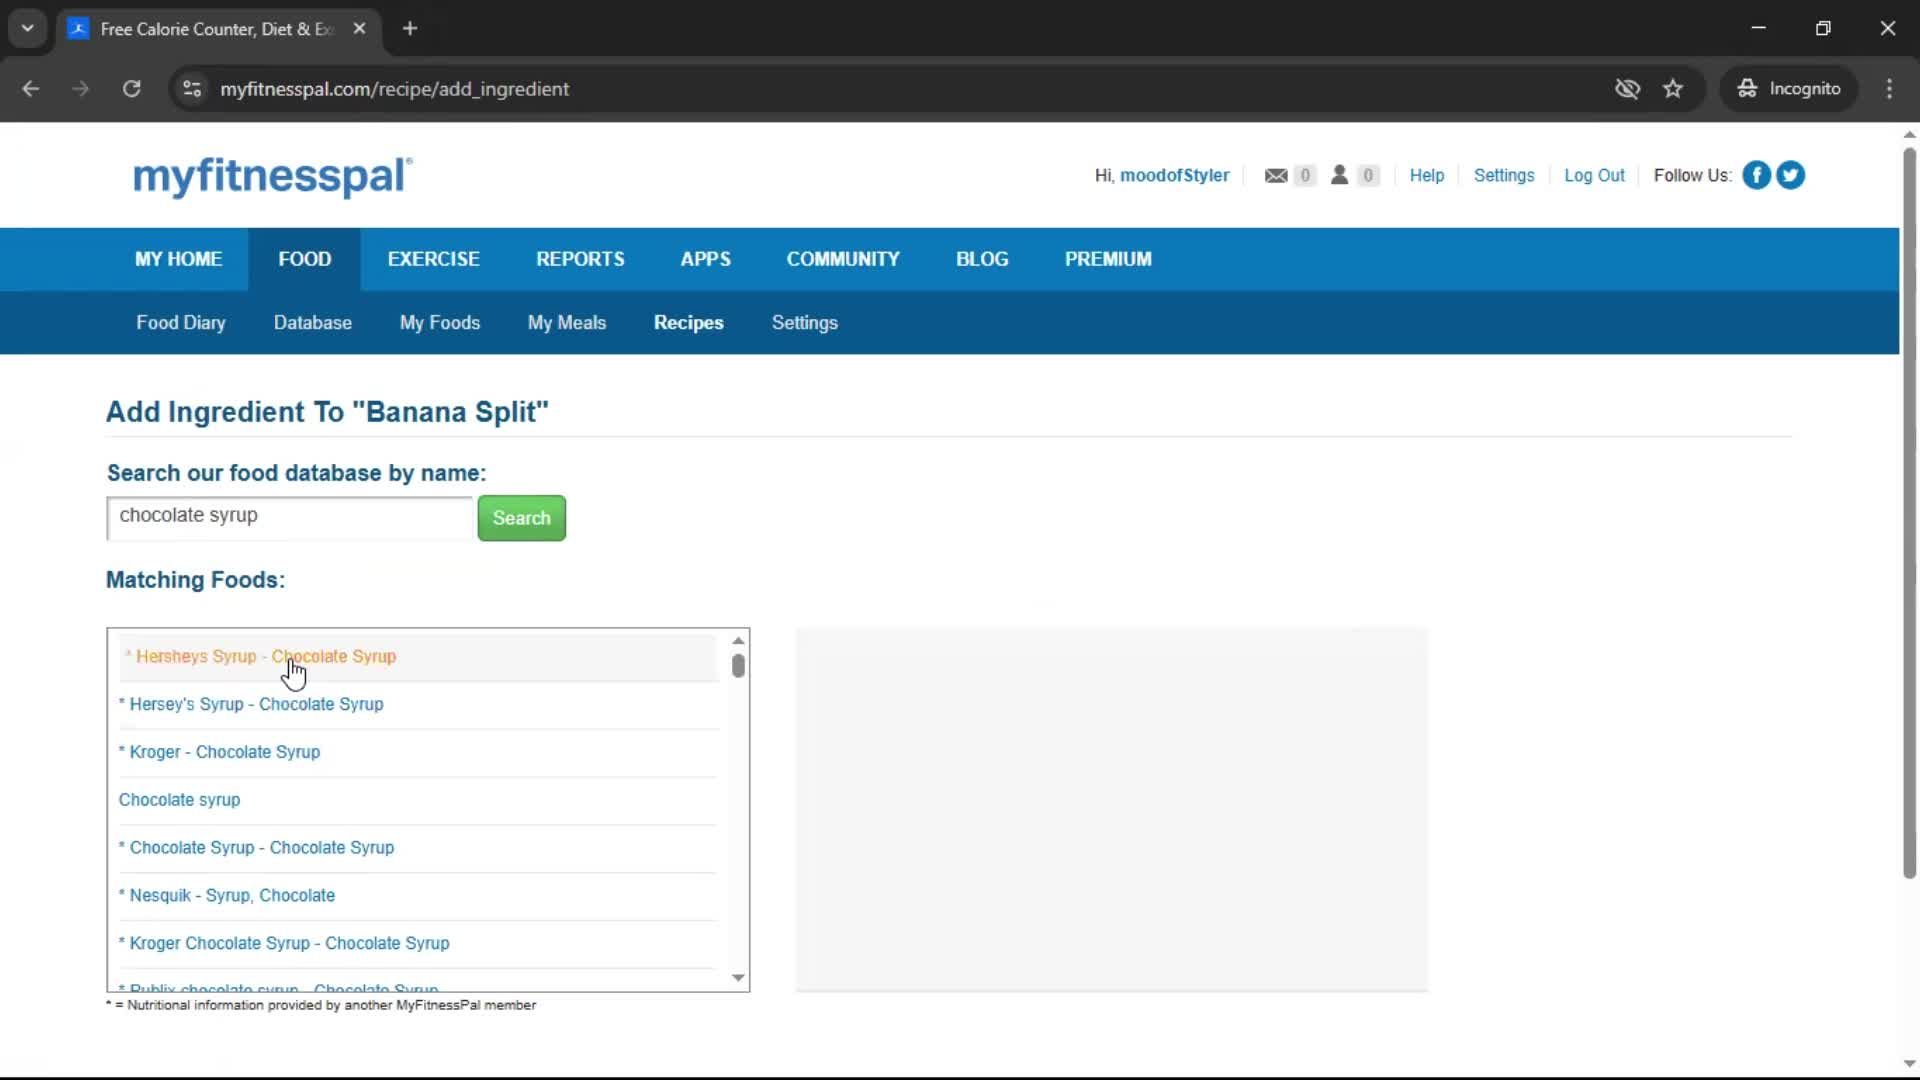The height and width of the screenshot is (1080, 1920).
Task: Select the plain Chocolate syrup result
Action: pos(418,801)
